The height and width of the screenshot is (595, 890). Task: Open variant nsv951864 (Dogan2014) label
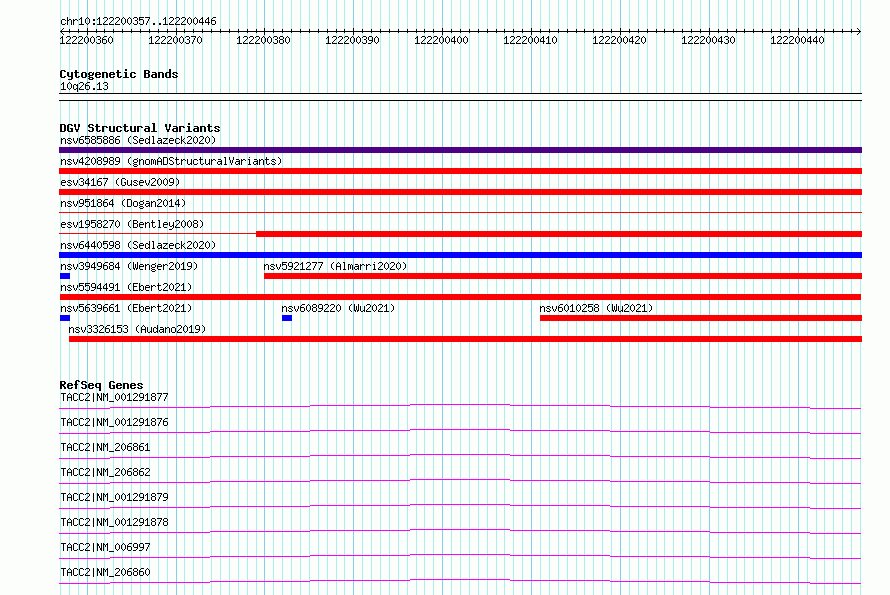[123, 203]
